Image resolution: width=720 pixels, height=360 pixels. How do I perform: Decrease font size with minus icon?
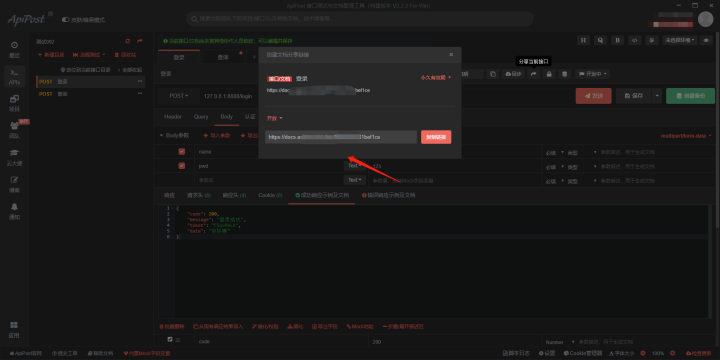click(643, 353)
